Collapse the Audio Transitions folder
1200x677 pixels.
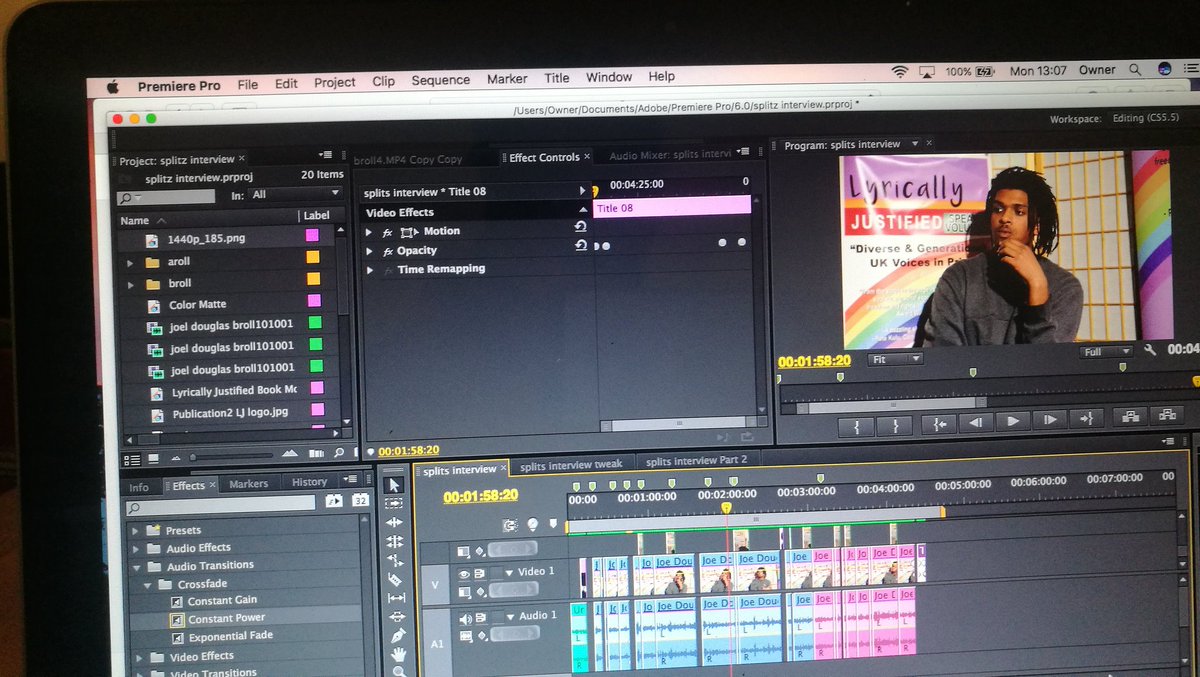click(x=136, y=566)
